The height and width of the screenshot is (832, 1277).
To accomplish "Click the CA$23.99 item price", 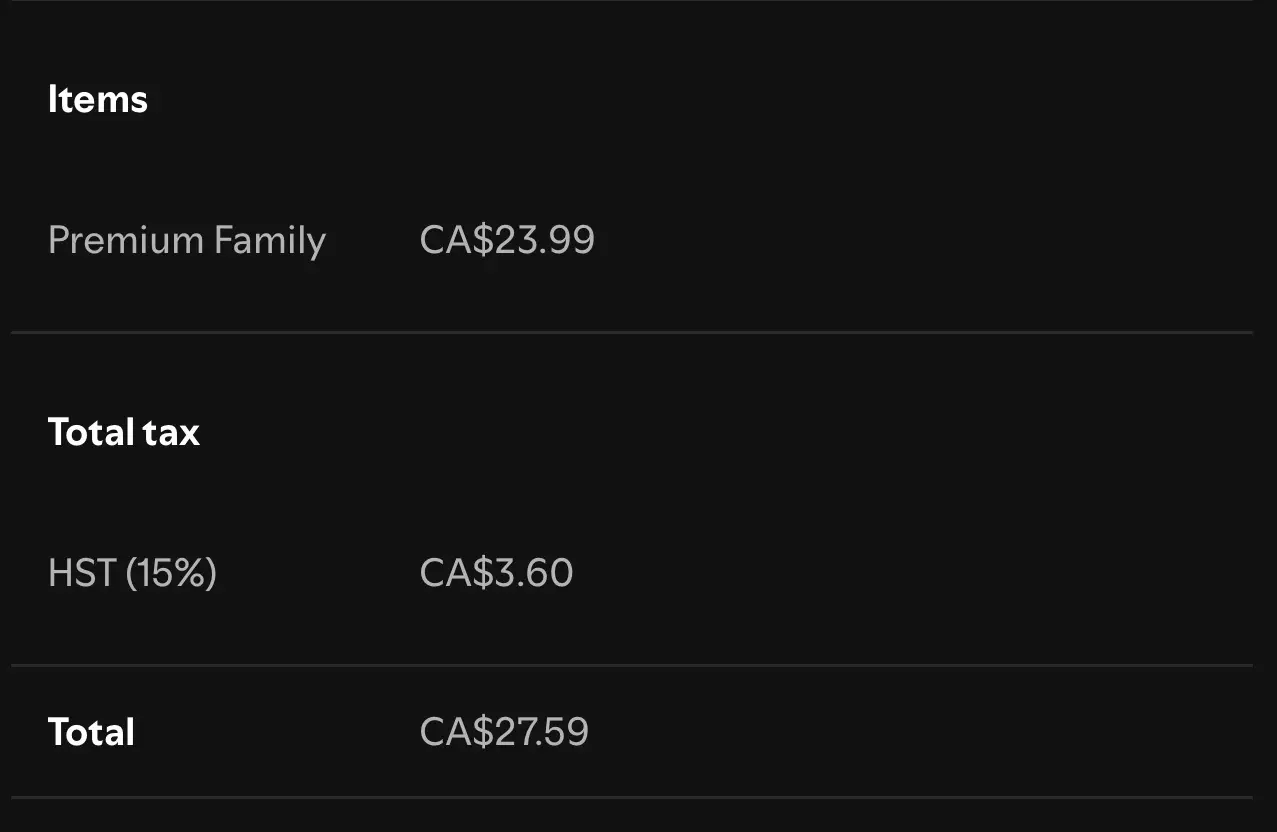I will coord(507,240).
